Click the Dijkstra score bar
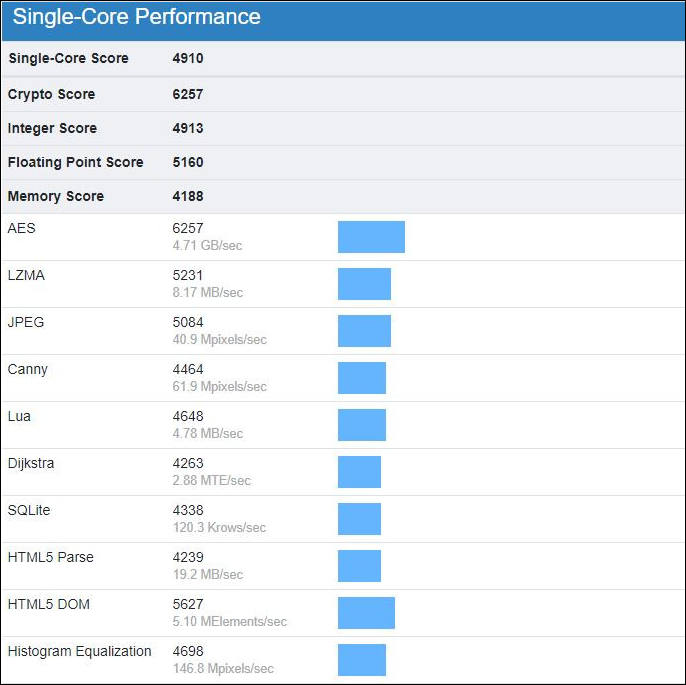The image size is (686, 685). point(359,472)
